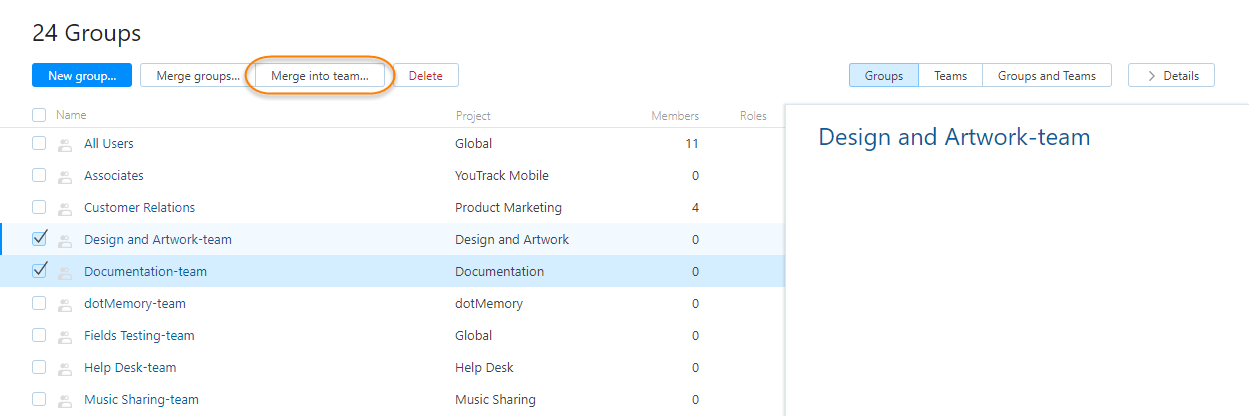Sort list by Members column header
The image size is (1249, 416).
[675, 116]
